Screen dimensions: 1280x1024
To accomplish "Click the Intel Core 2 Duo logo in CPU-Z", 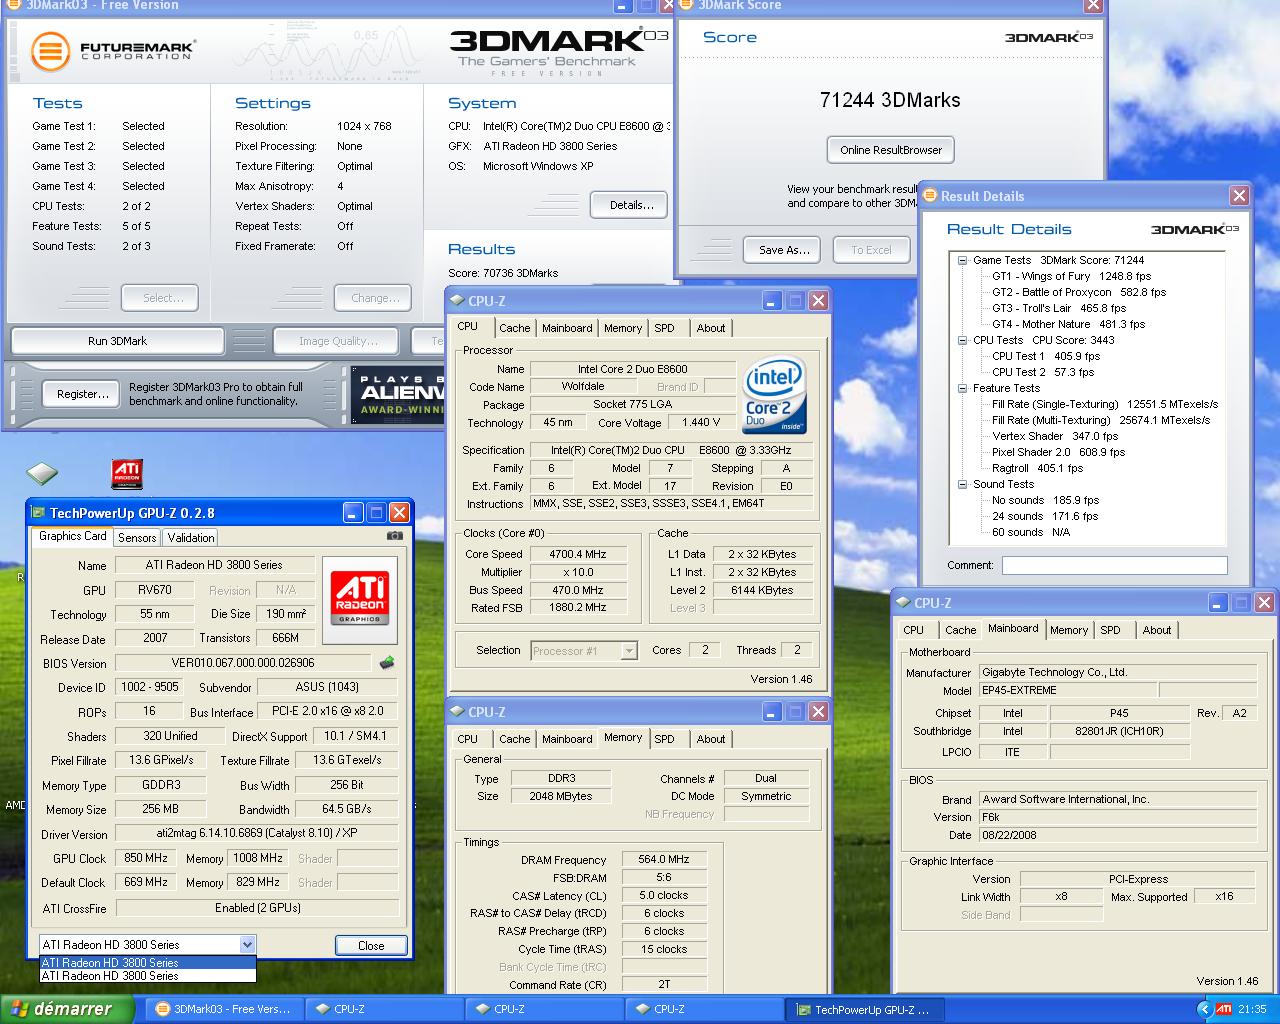I will click(x=775, y=397).
